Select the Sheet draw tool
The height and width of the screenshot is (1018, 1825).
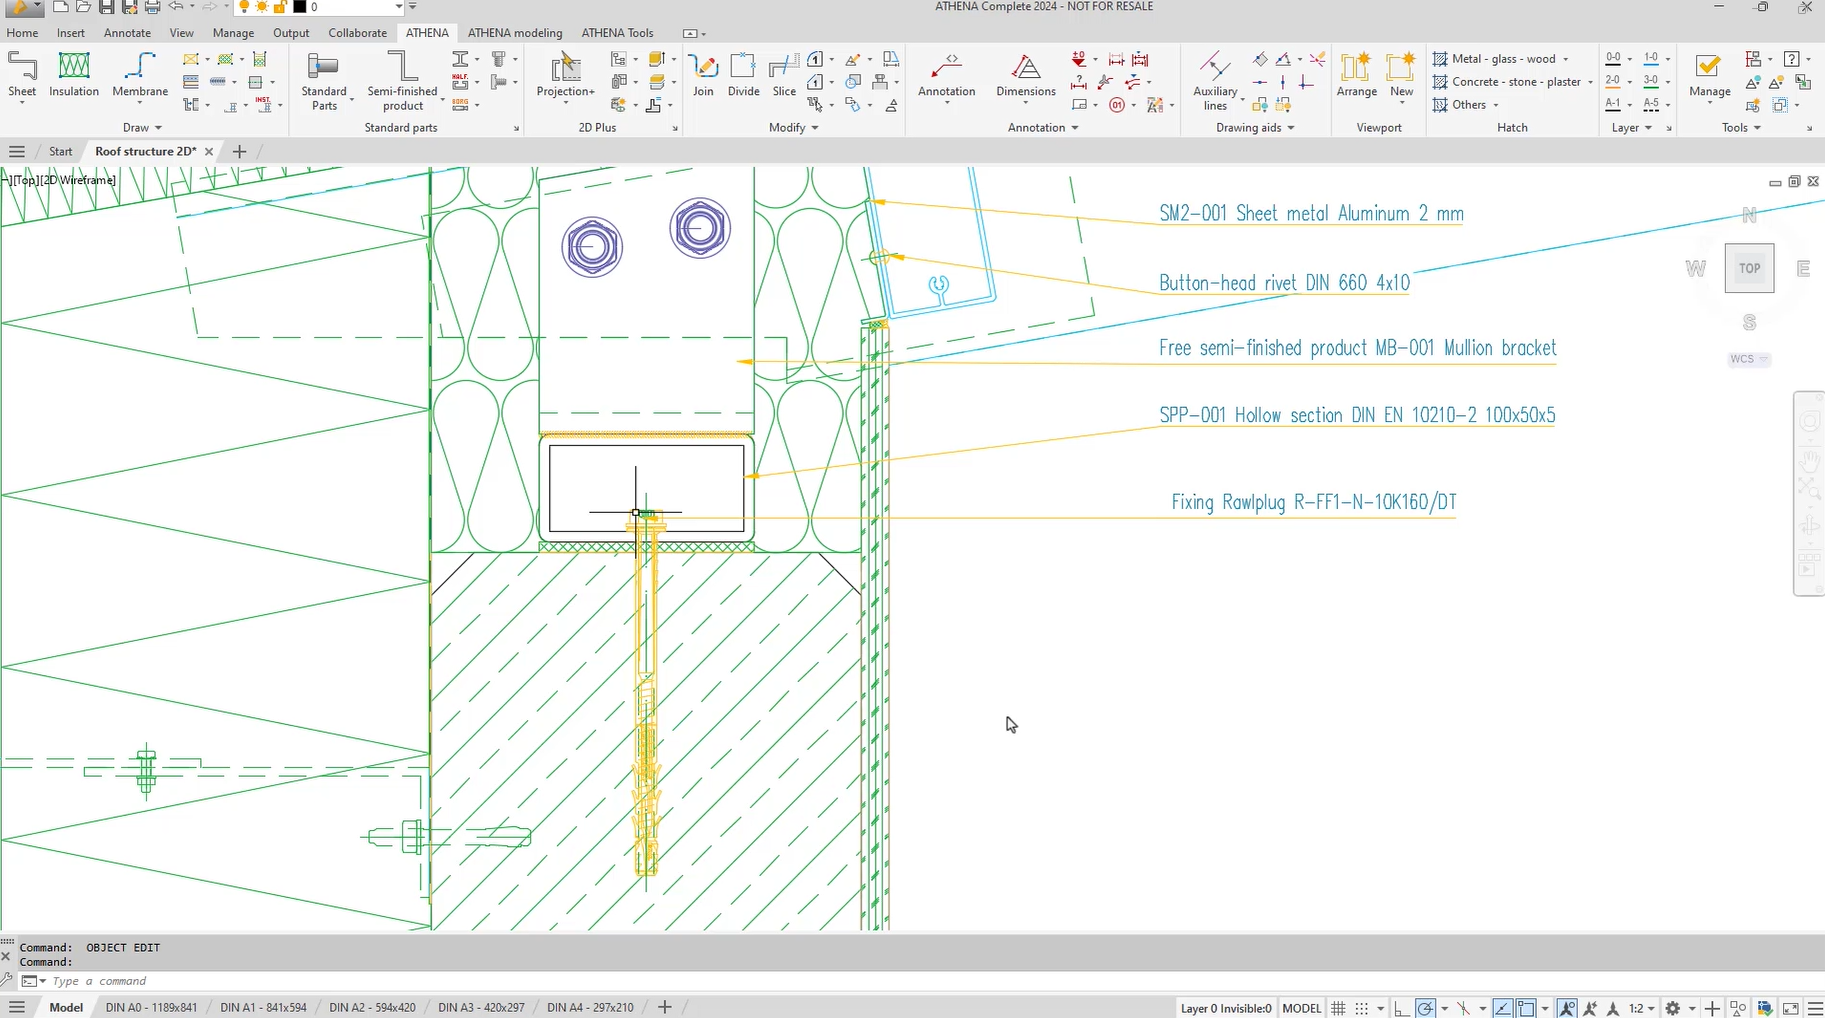pos(22,77)
